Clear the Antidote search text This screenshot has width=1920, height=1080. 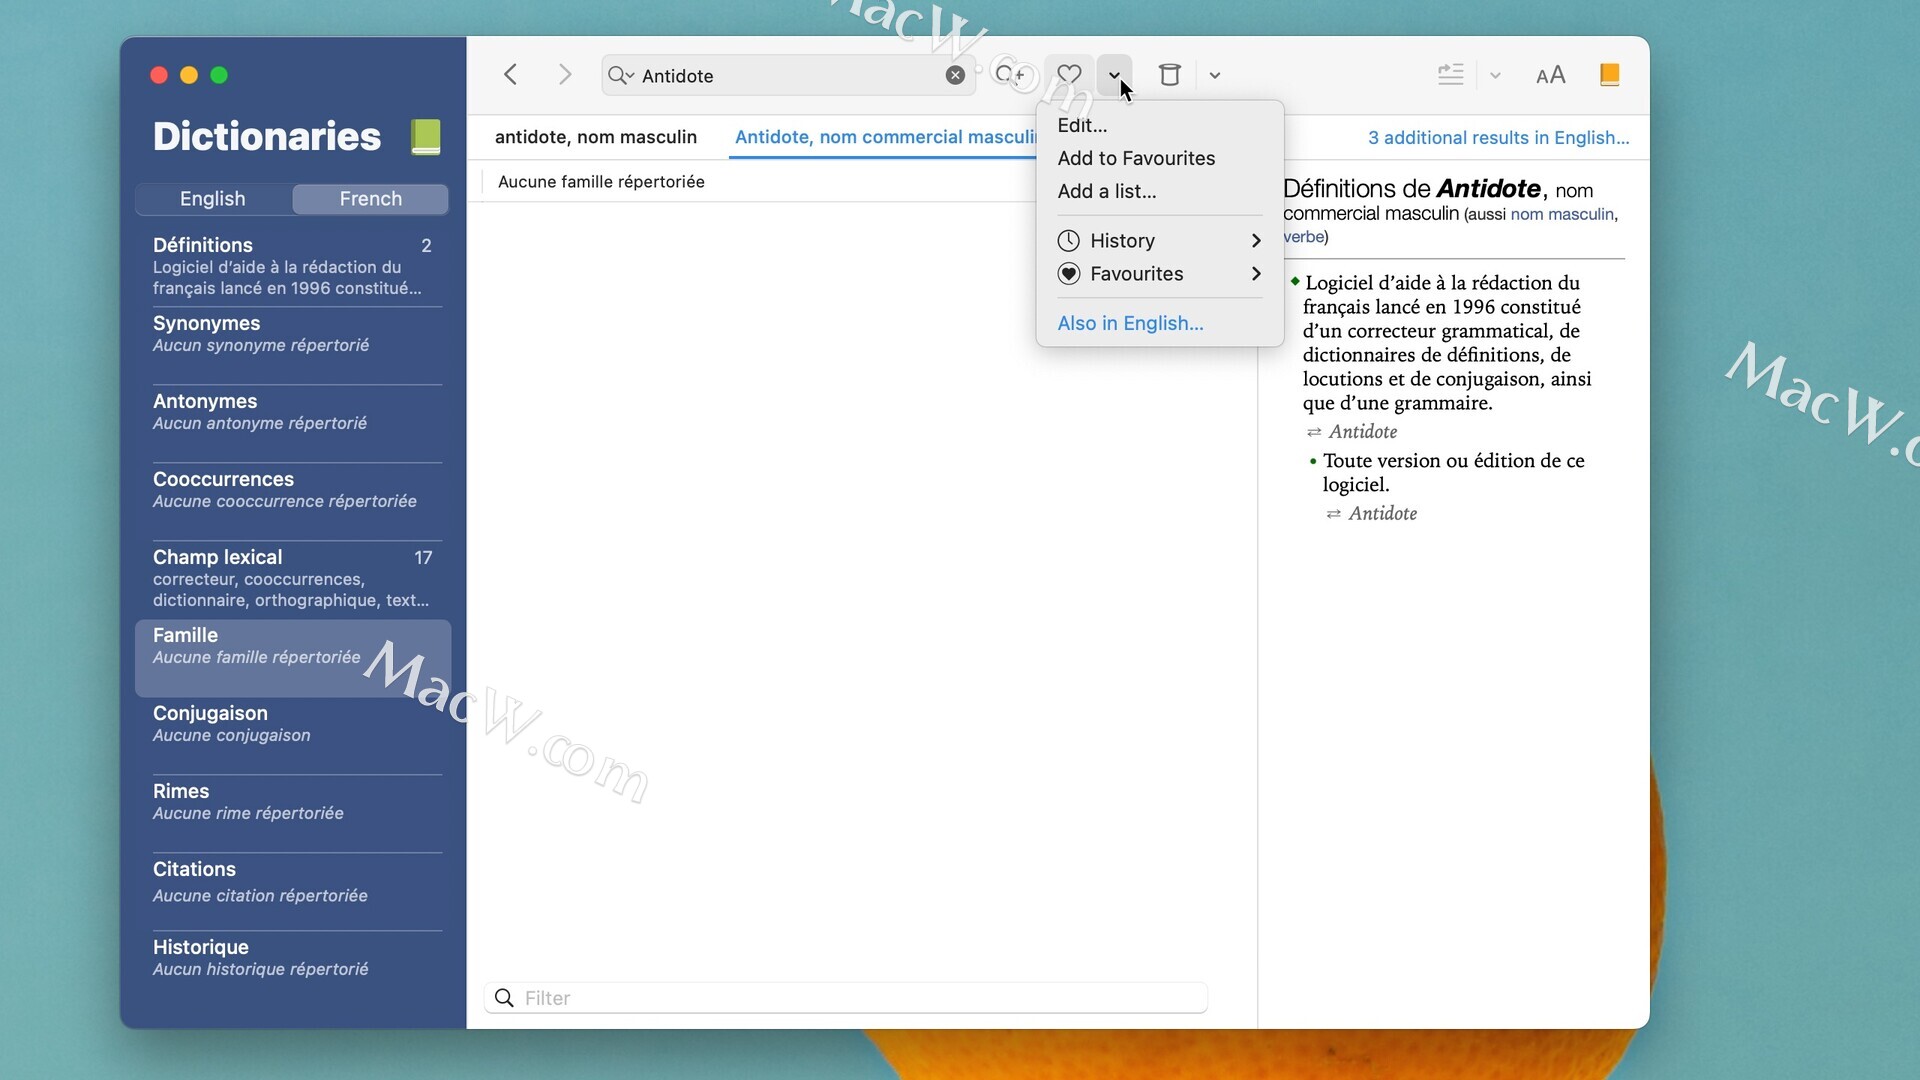(956, 75)
